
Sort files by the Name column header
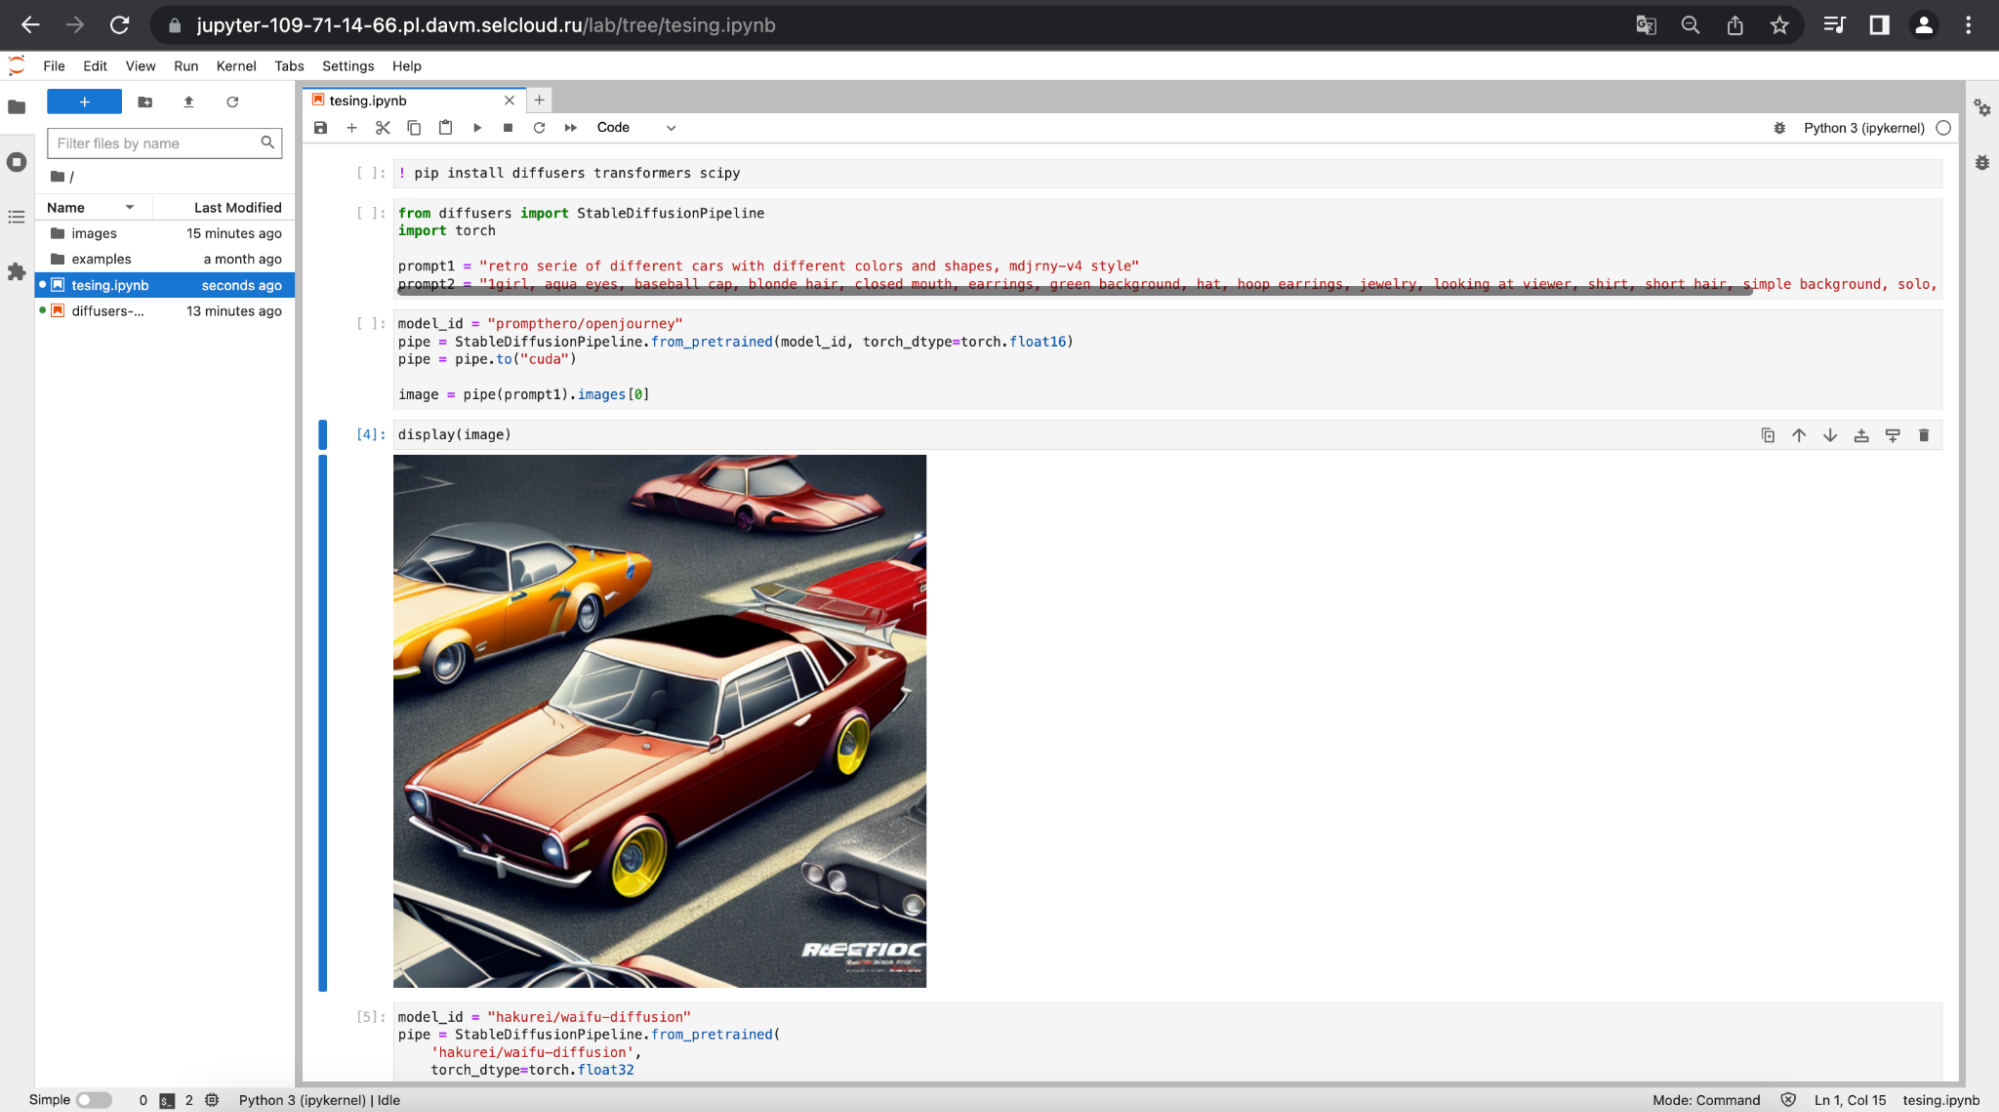94,207
